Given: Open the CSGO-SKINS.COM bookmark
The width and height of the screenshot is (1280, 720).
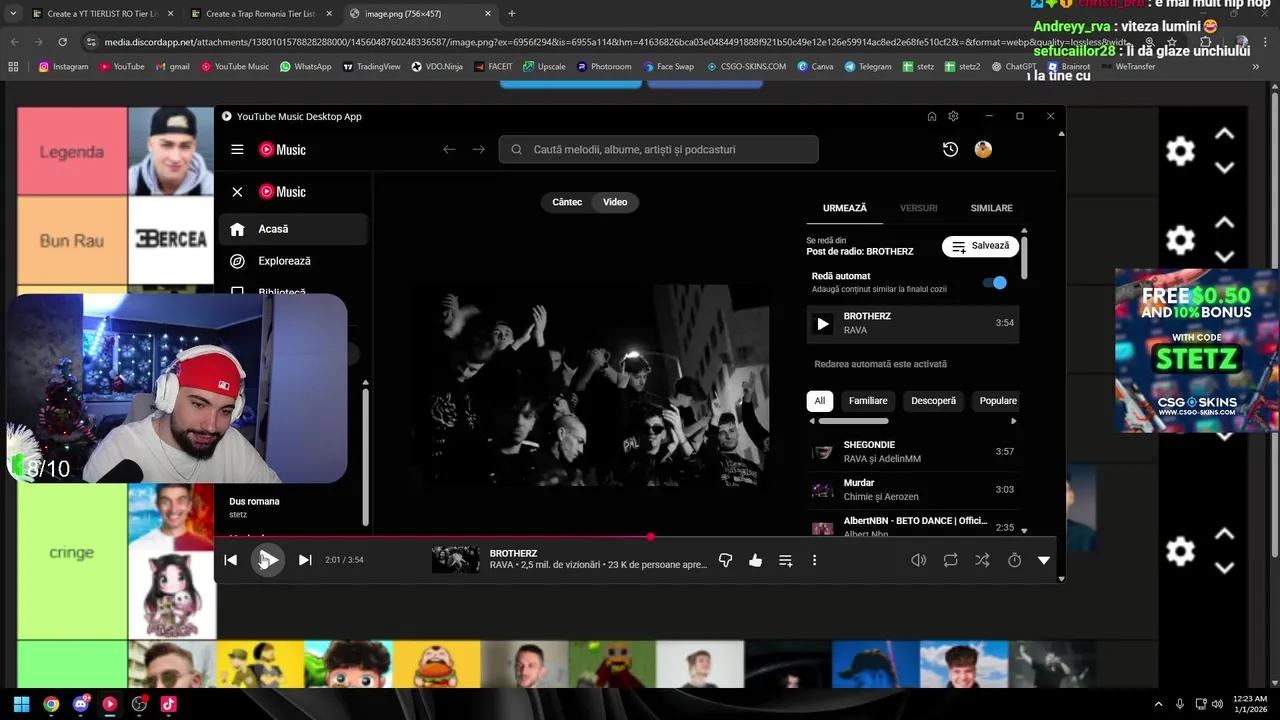Looking at the screenshot, I should tap(748, 67).
